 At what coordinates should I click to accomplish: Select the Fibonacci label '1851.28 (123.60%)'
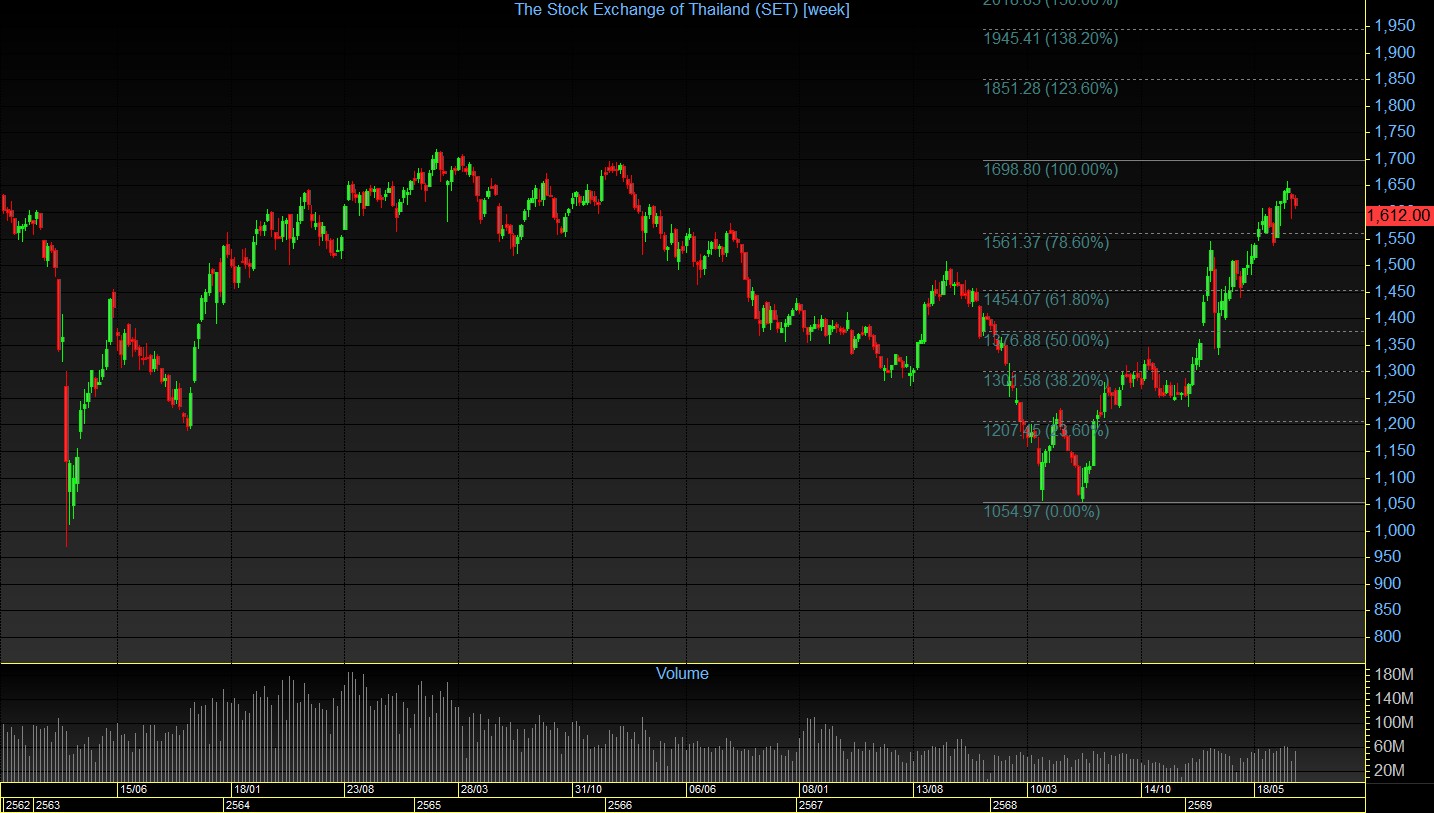1050,88
